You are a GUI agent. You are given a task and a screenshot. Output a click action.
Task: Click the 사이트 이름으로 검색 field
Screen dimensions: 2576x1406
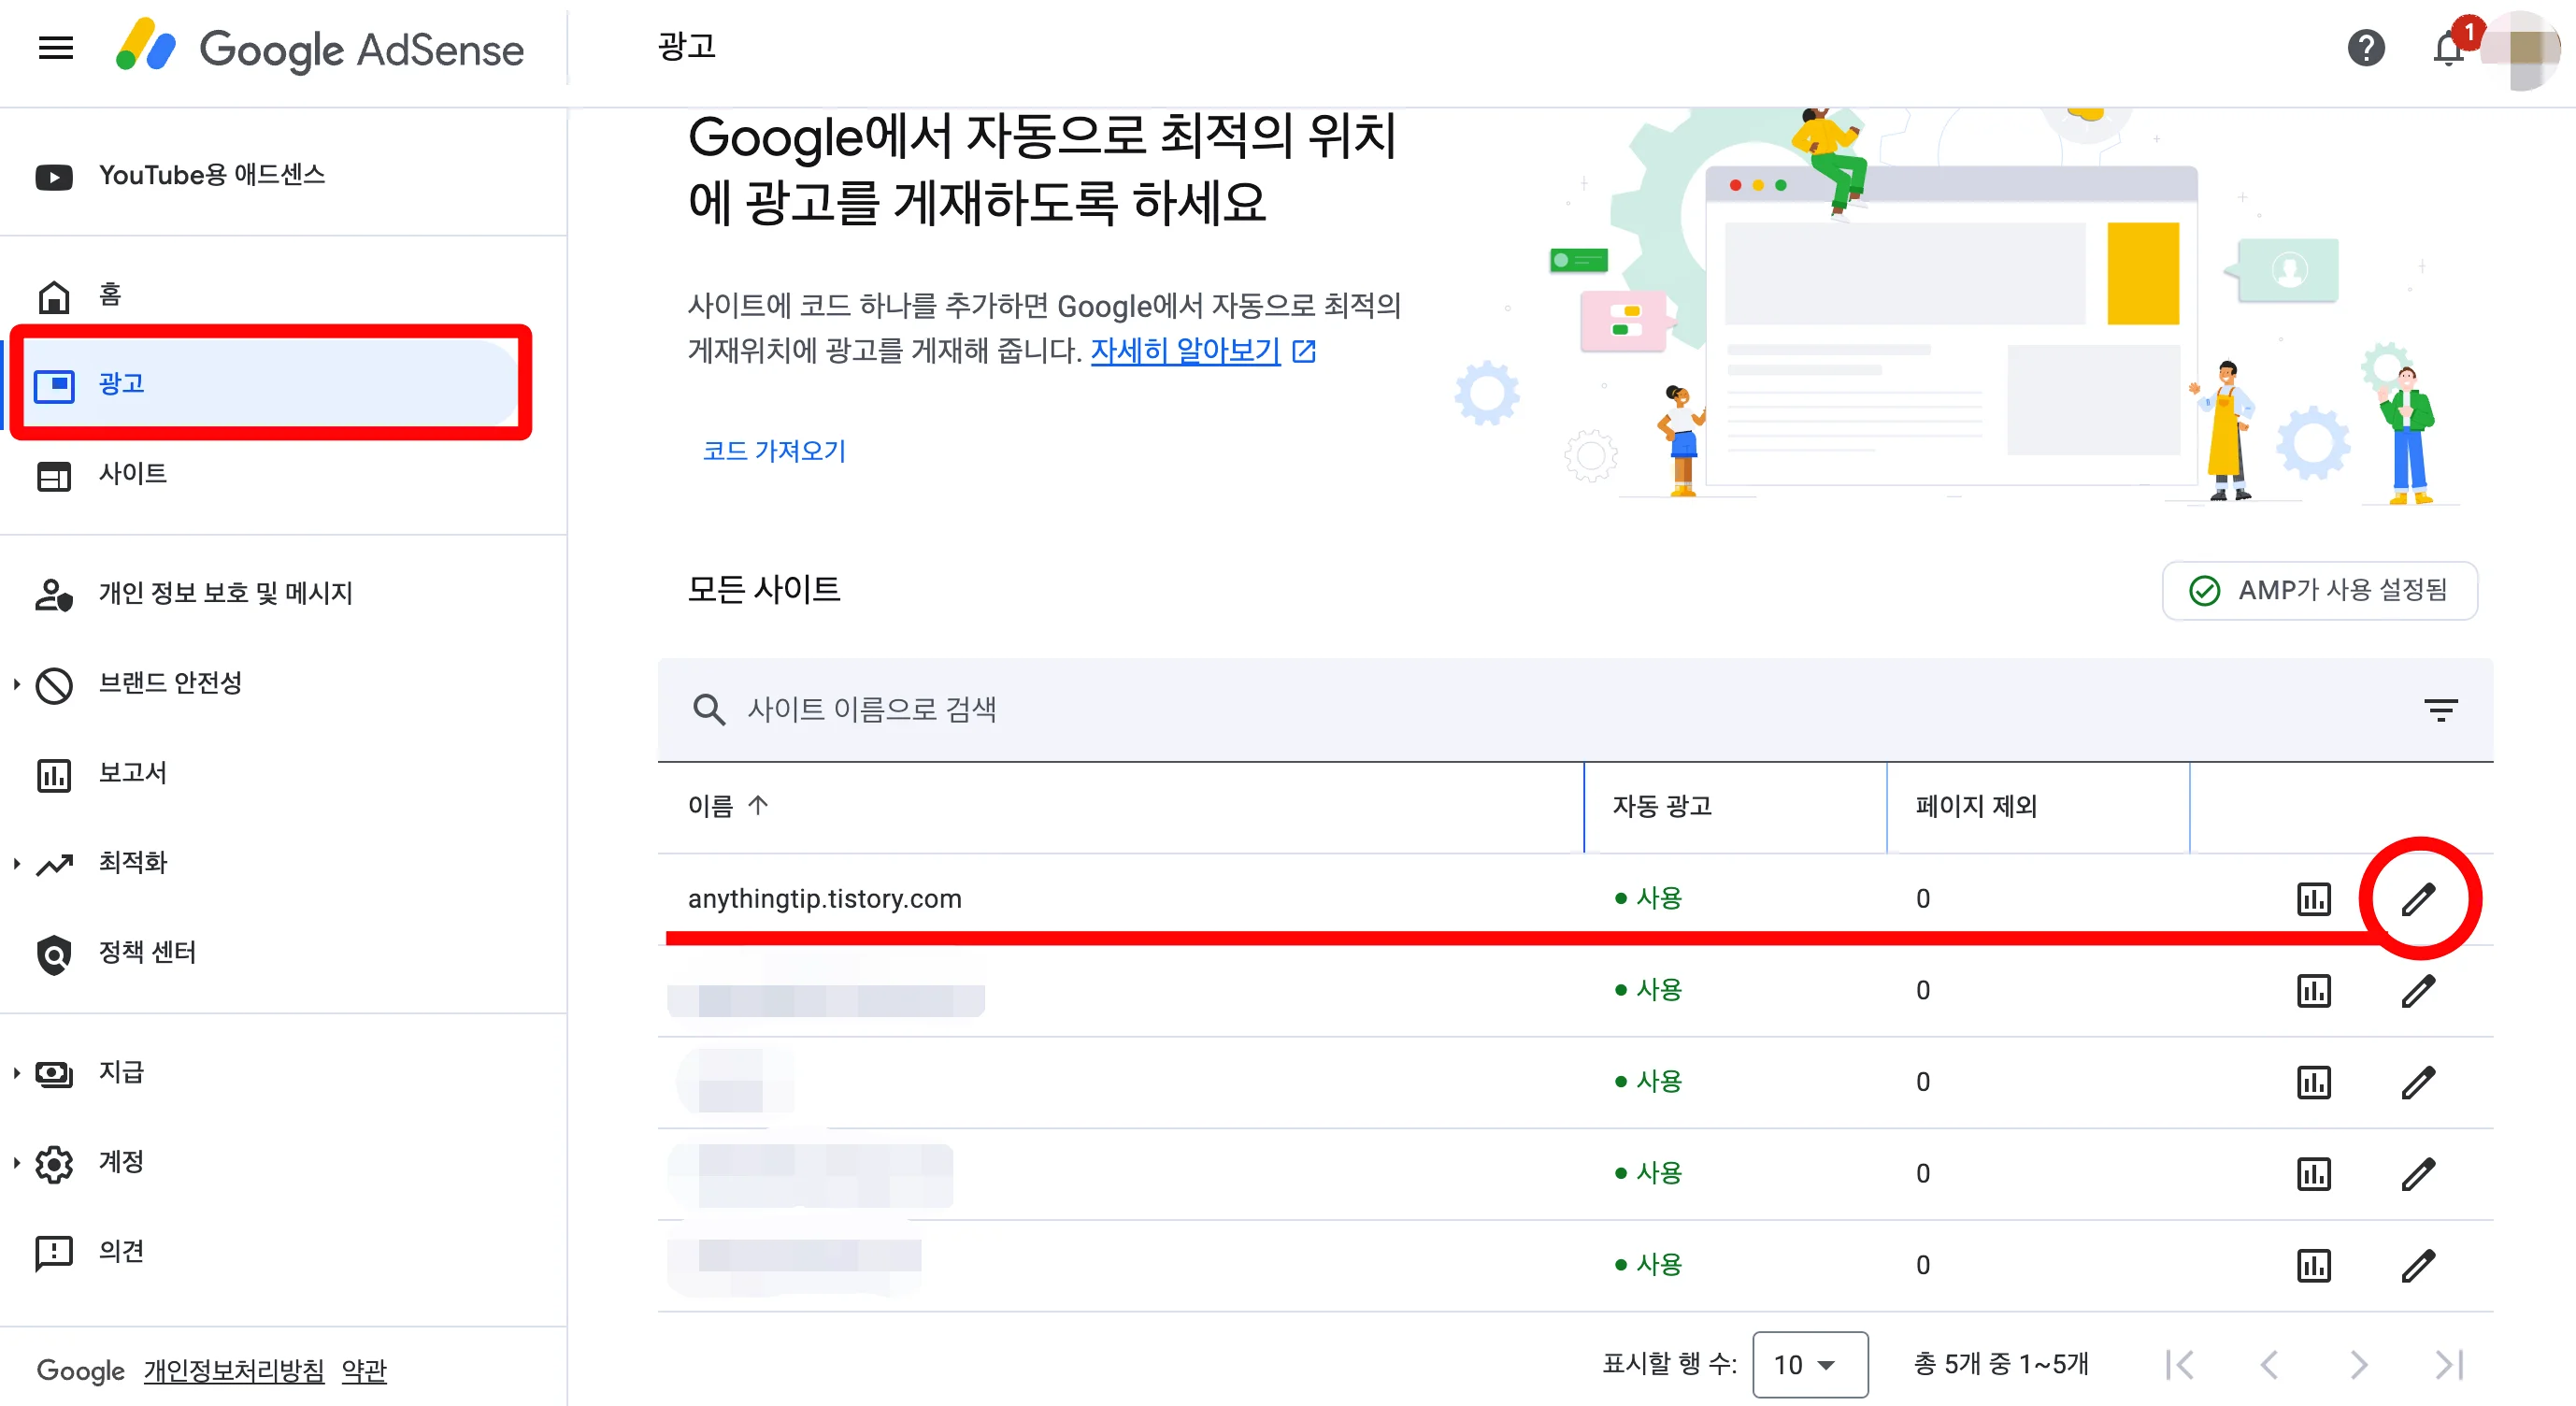(x=1575, y=709)
